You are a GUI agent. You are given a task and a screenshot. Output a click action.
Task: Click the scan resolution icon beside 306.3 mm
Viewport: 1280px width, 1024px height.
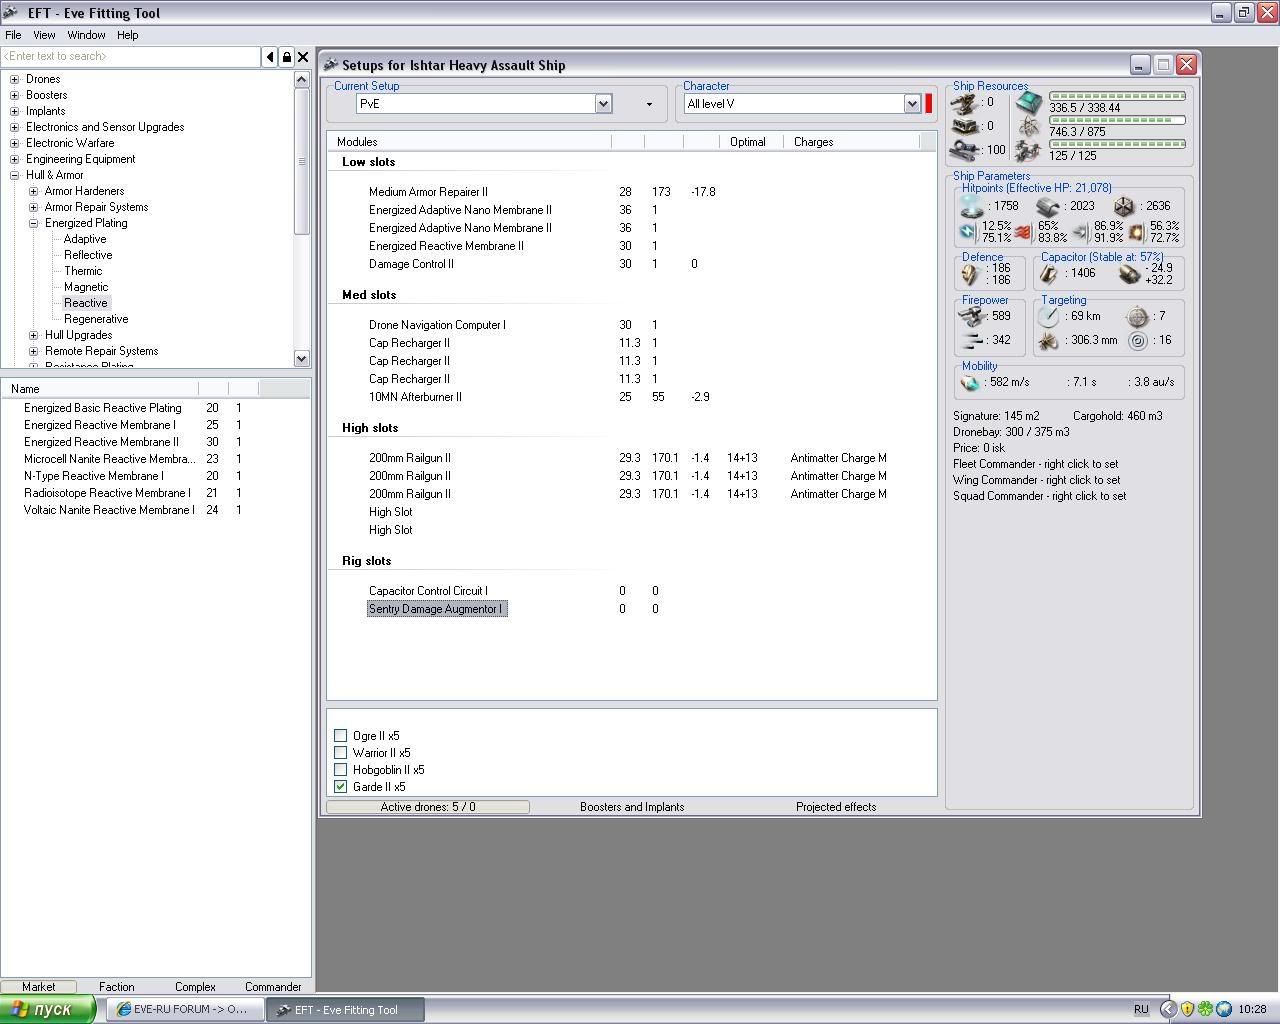pos(1048,341)
